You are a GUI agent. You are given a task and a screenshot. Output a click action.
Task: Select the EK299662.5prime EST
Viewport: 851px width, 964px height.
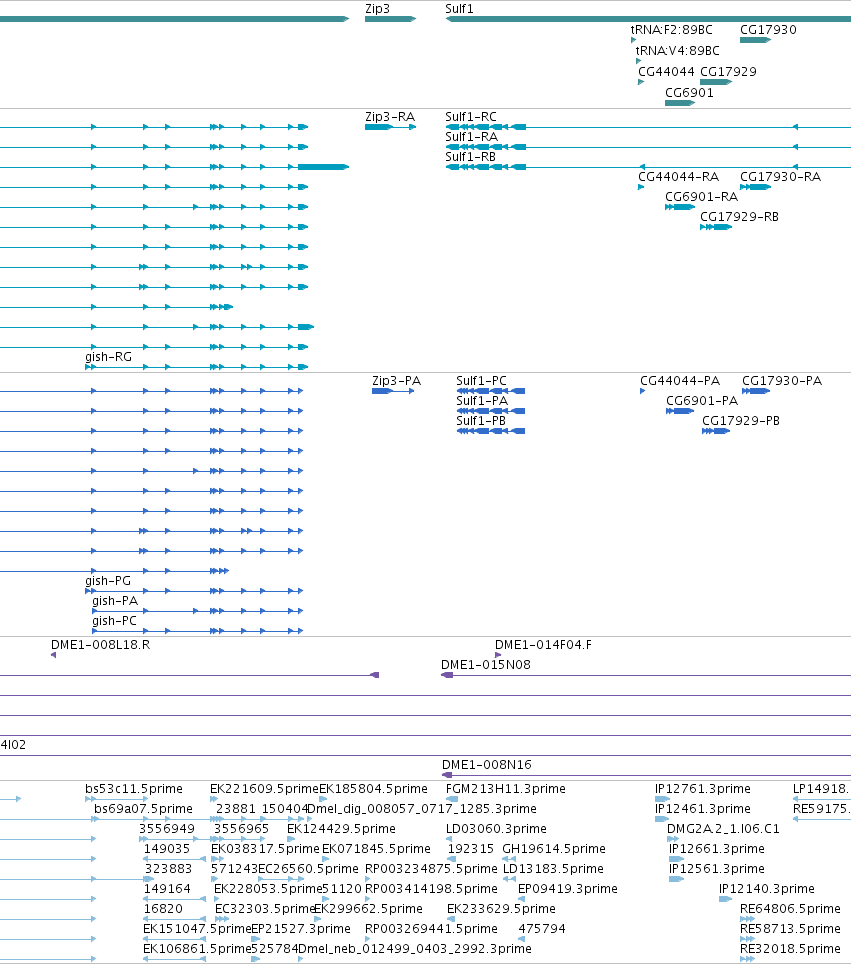point(318,919)
